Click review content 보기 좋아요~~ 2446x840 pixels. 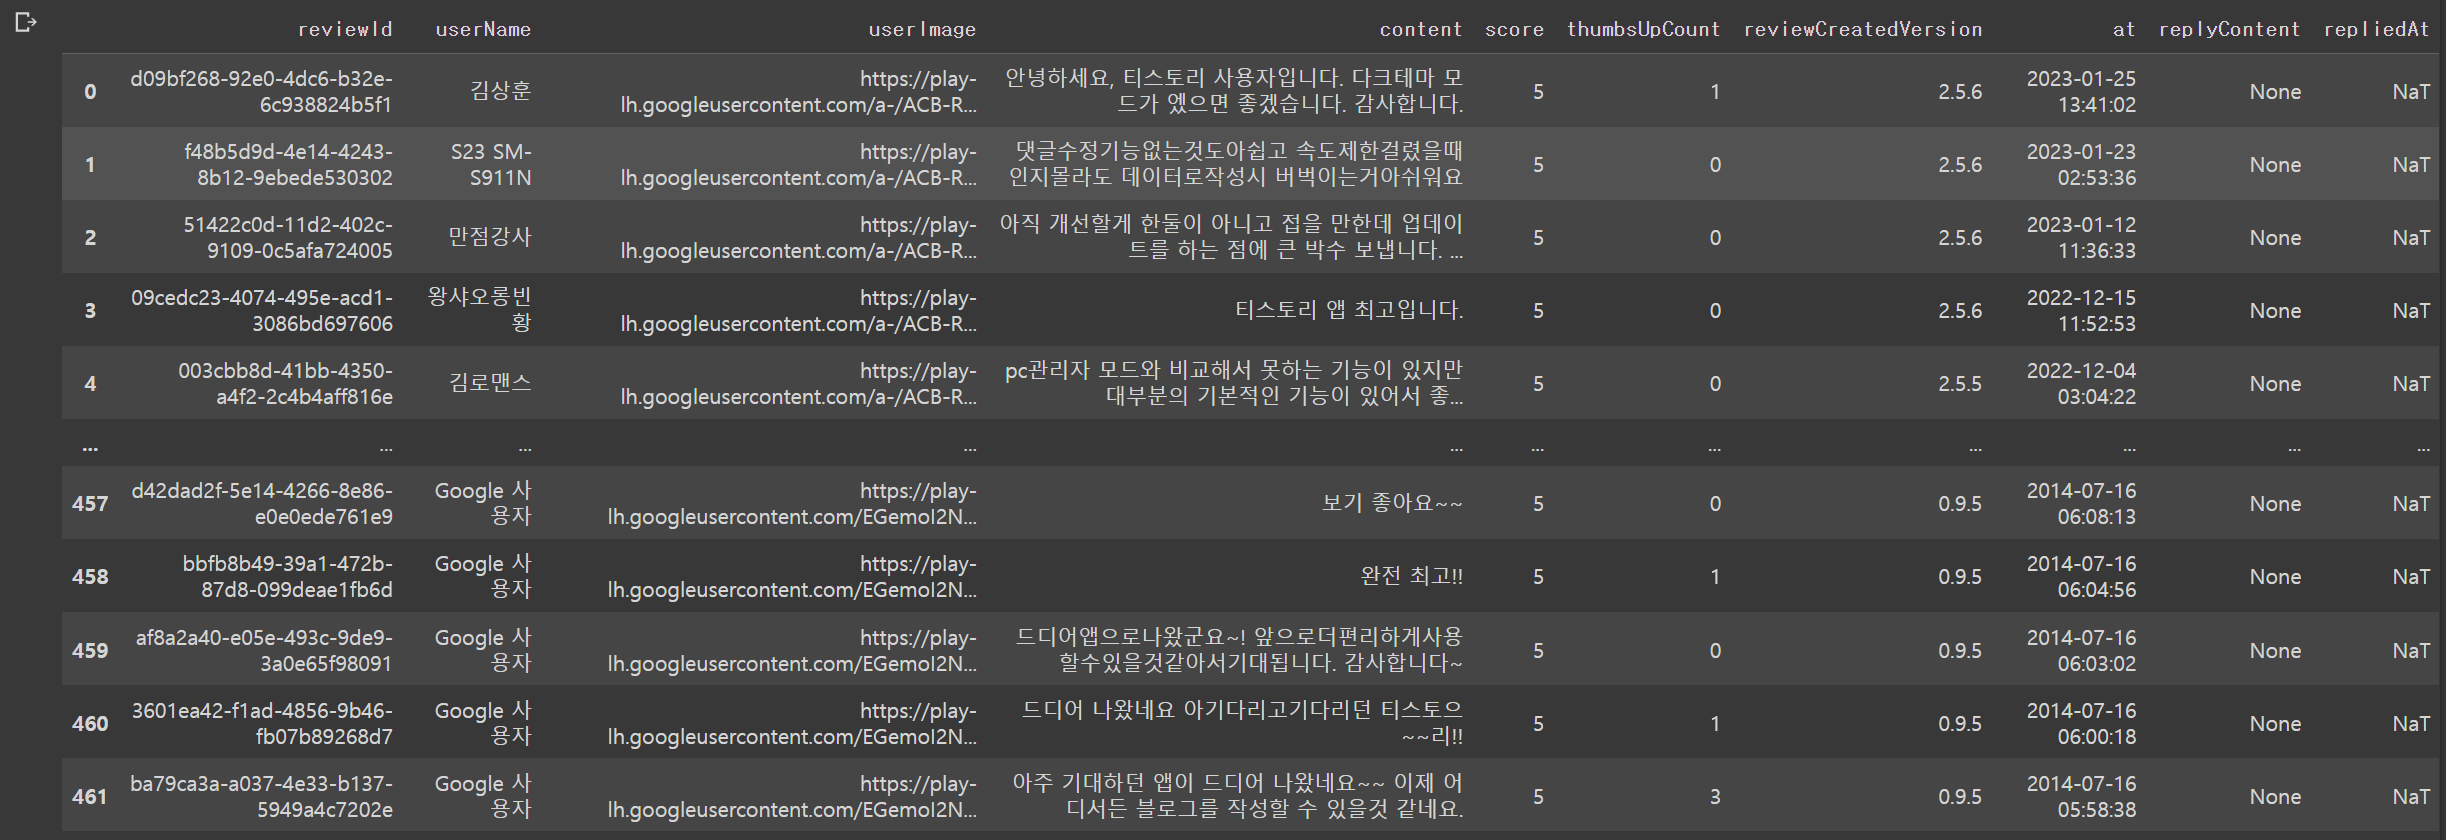click(1392, 503)
